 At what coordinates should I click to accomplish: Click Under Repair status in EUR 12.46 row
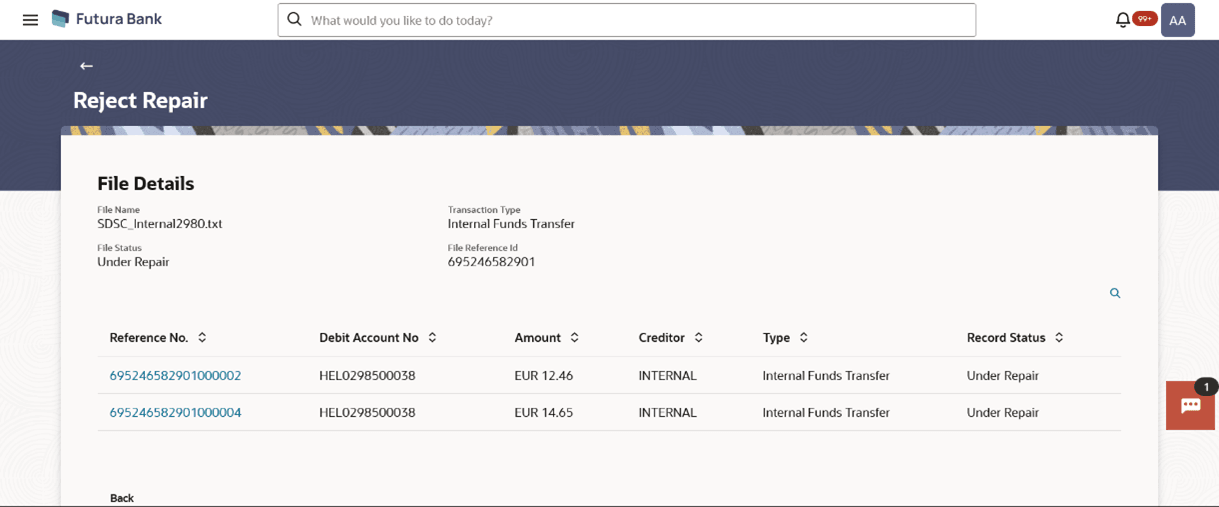pyautogui.click(x=1003, y=376)
